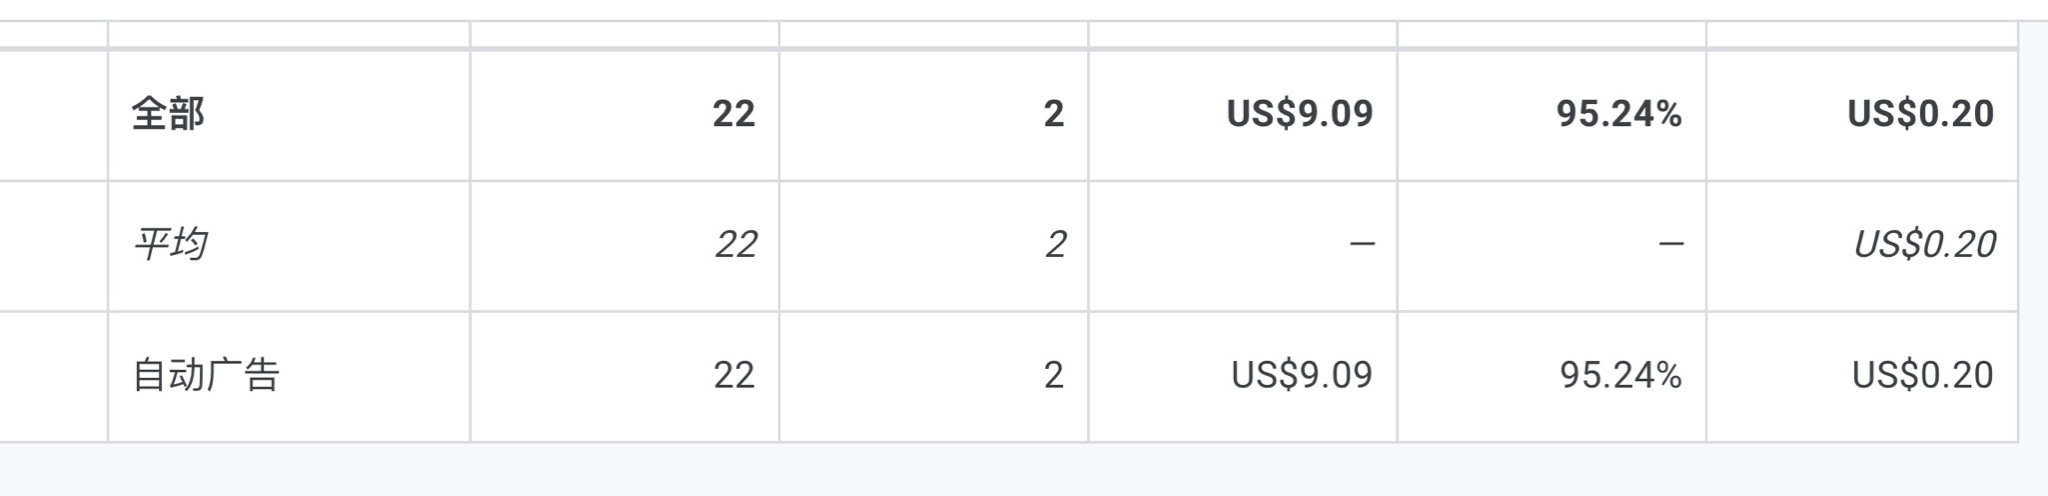Screen dimensions: 2048x496
Task: Select US$0.20 in 自动广告 row
Action: pyautogui.click(x=1923, y=375)
